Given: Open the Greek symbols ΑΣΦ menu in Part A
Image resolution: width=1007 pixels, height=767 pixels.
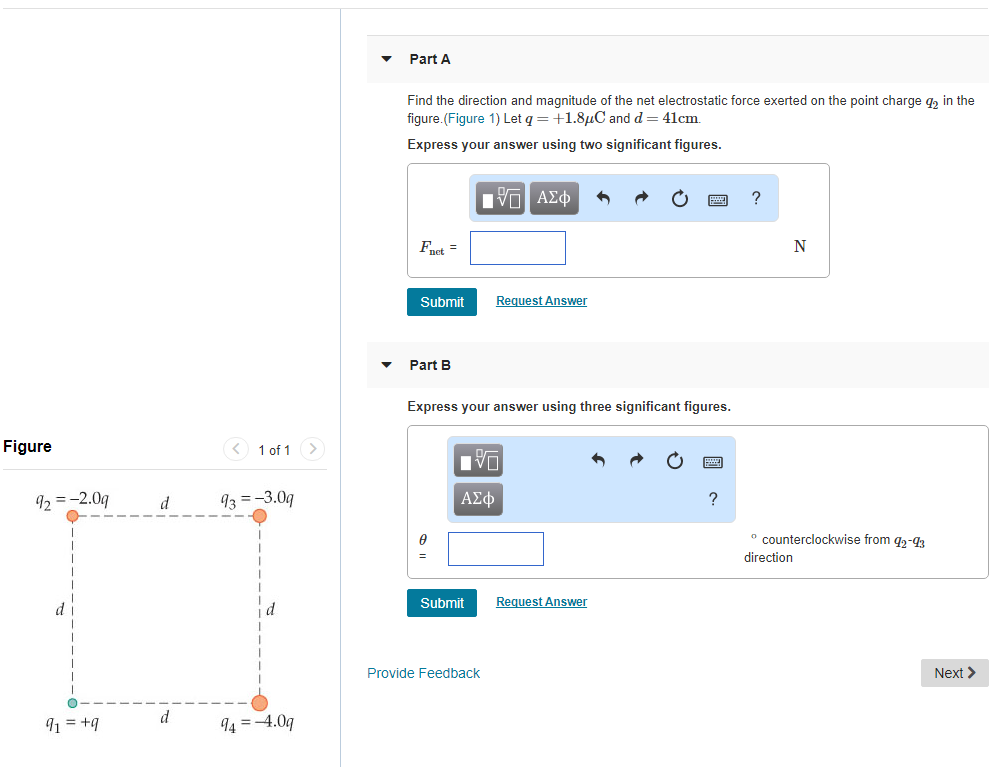Looking at the screenshot, I should pos(554,198).
